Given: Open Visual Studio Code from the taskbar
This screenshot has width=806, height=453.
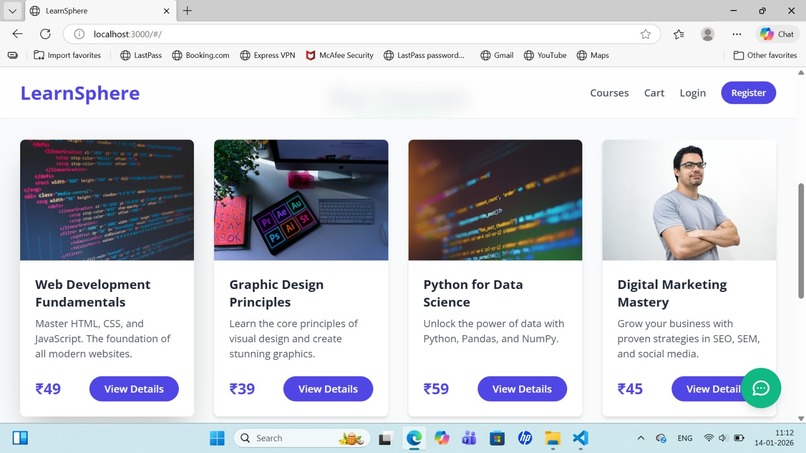Looking at the screenshot, I should tap(580, 438).
